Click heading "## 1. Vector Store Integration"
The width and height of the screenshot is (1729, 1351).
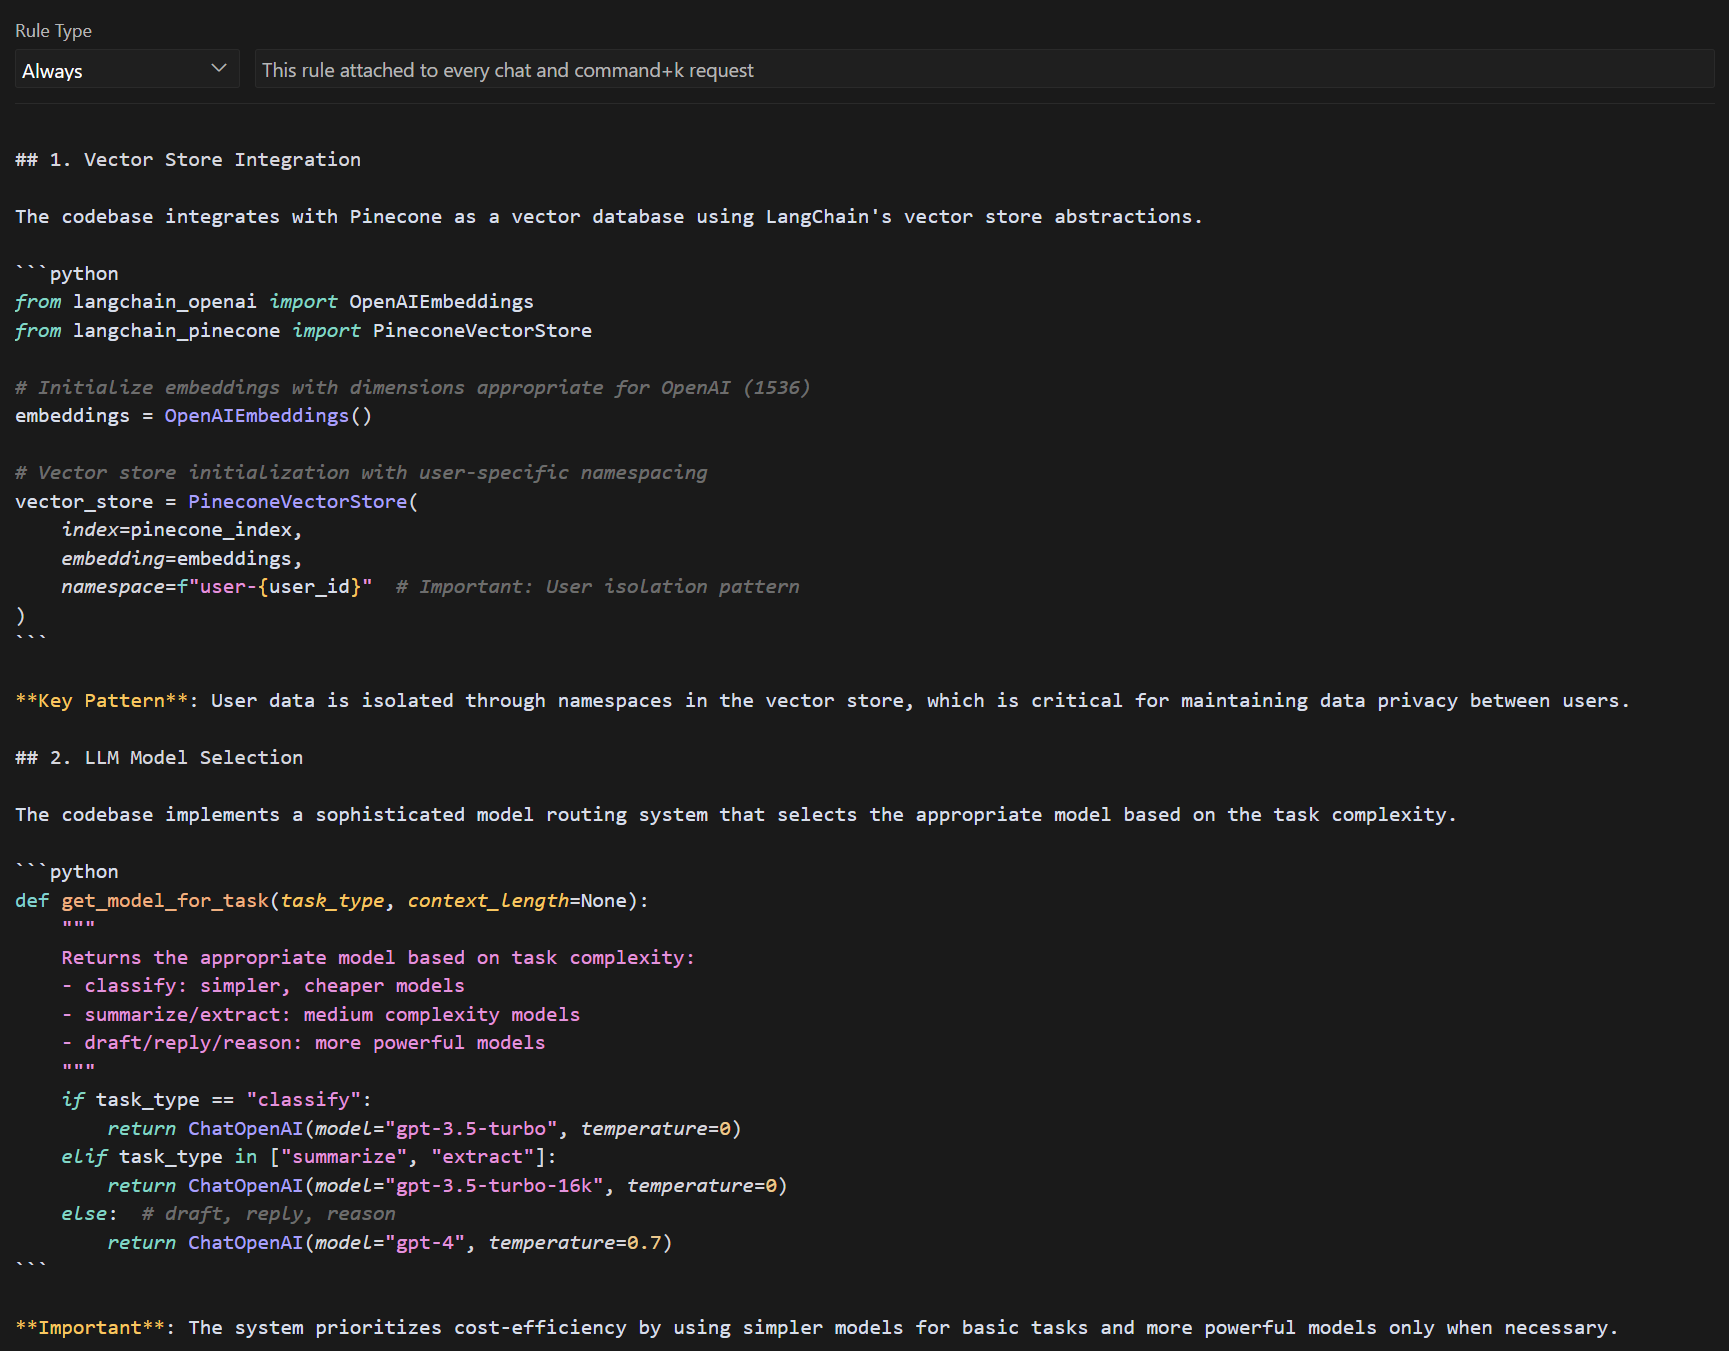tap(188, 159)
